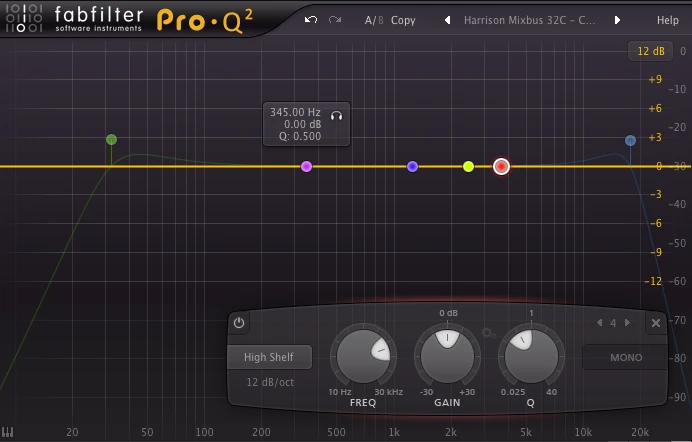Select previous preset with left arrow
692x442 pixels.
(x=447, y=20)
